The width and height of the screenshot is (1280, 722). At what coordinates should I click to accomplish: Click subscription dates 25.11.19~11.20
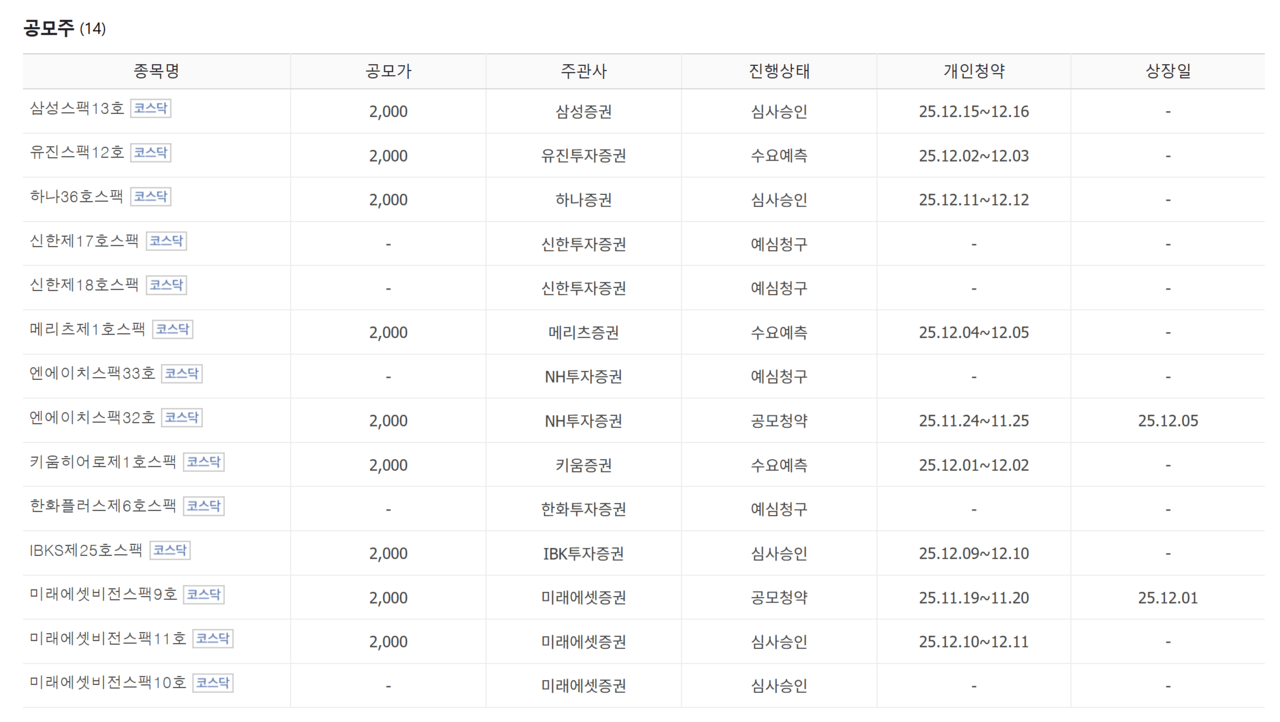[x=974, y=598]
